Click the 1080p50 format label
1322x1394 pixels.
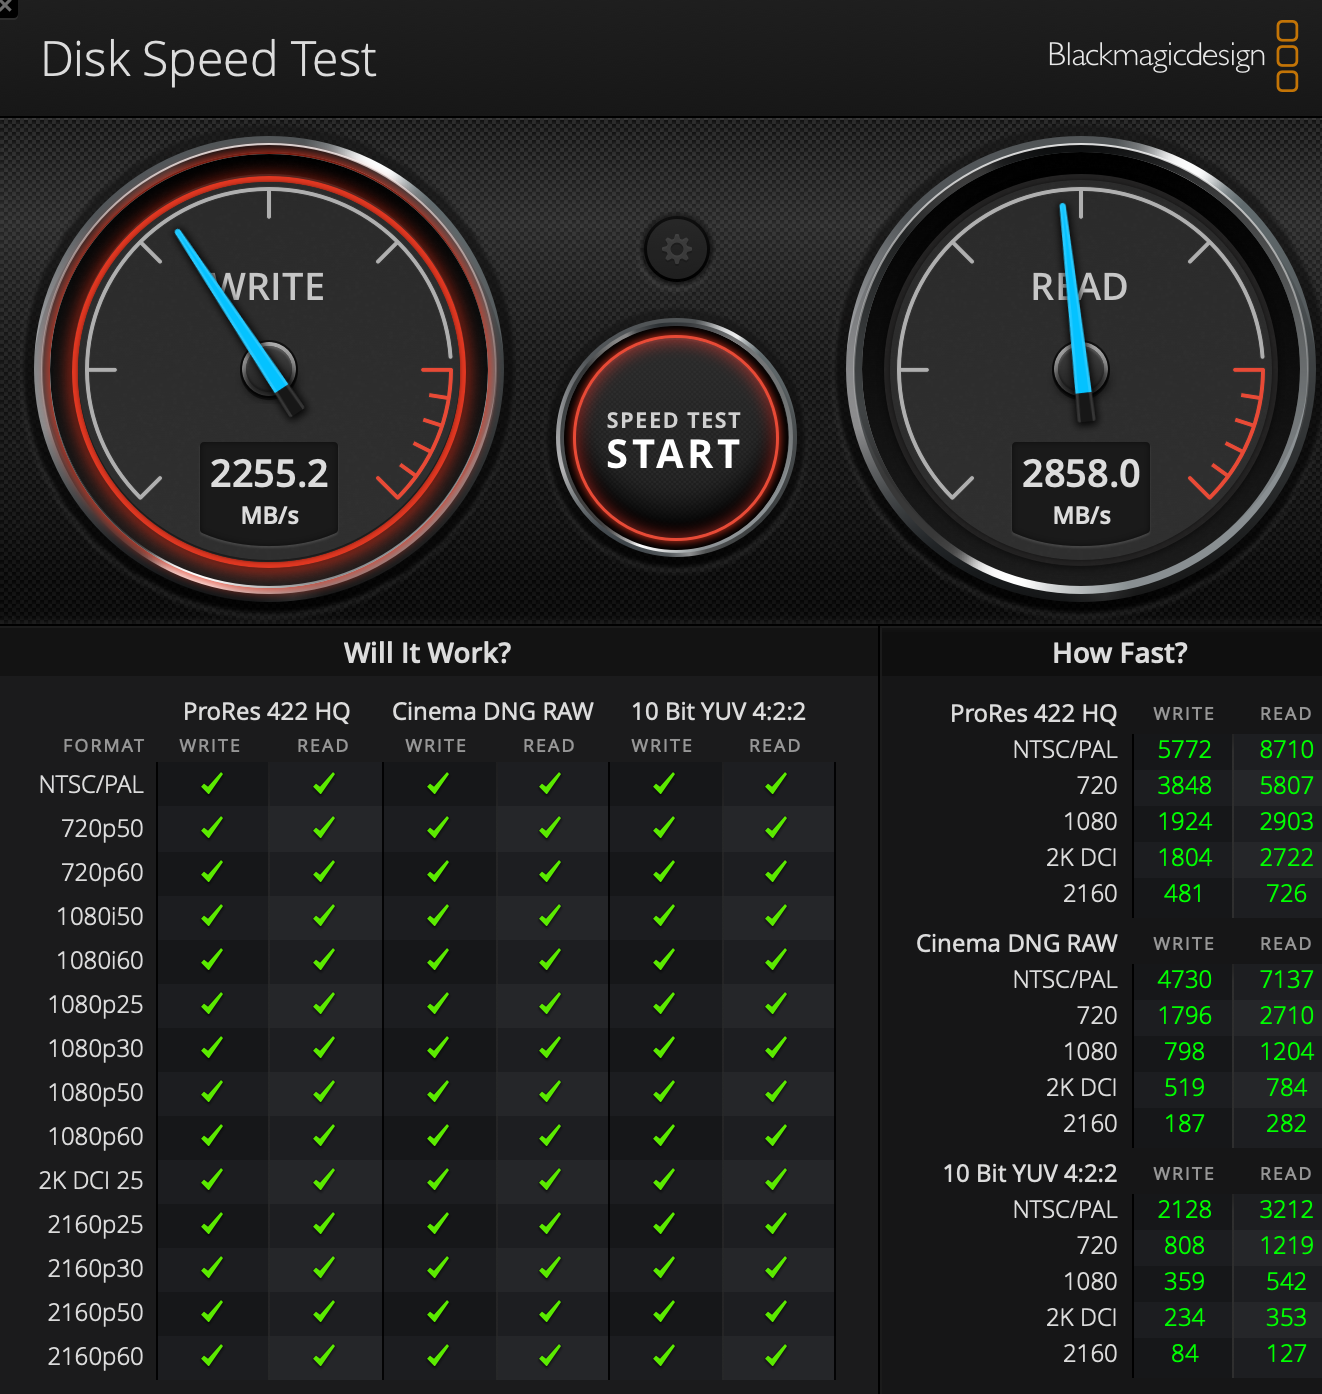point(96,1093)
